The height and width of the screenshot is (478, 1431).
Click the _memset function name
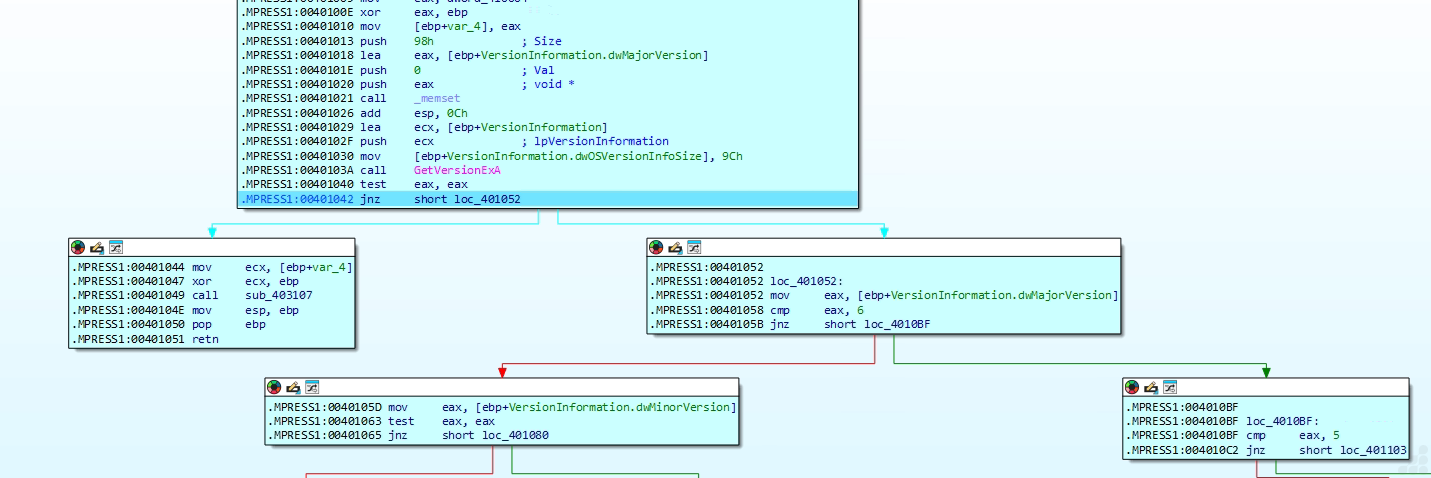pyautogui.click(x=437, y=99)
